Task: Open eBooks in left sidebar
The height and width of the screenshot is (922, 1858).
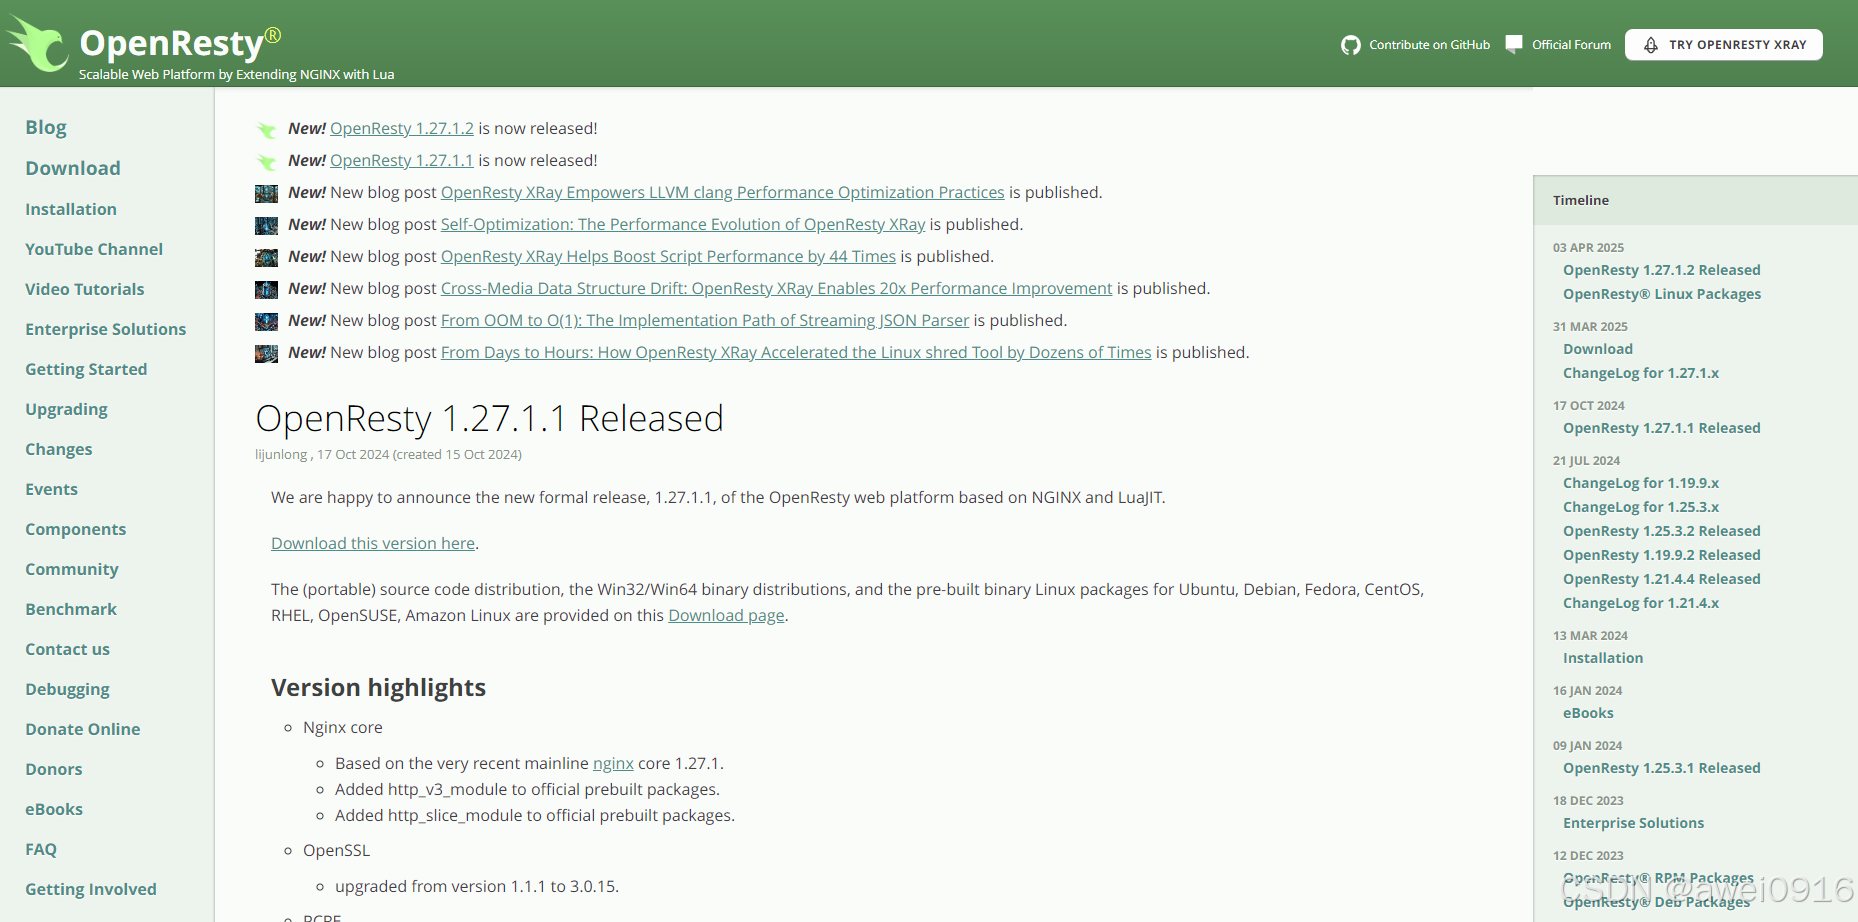Action: 54,809
